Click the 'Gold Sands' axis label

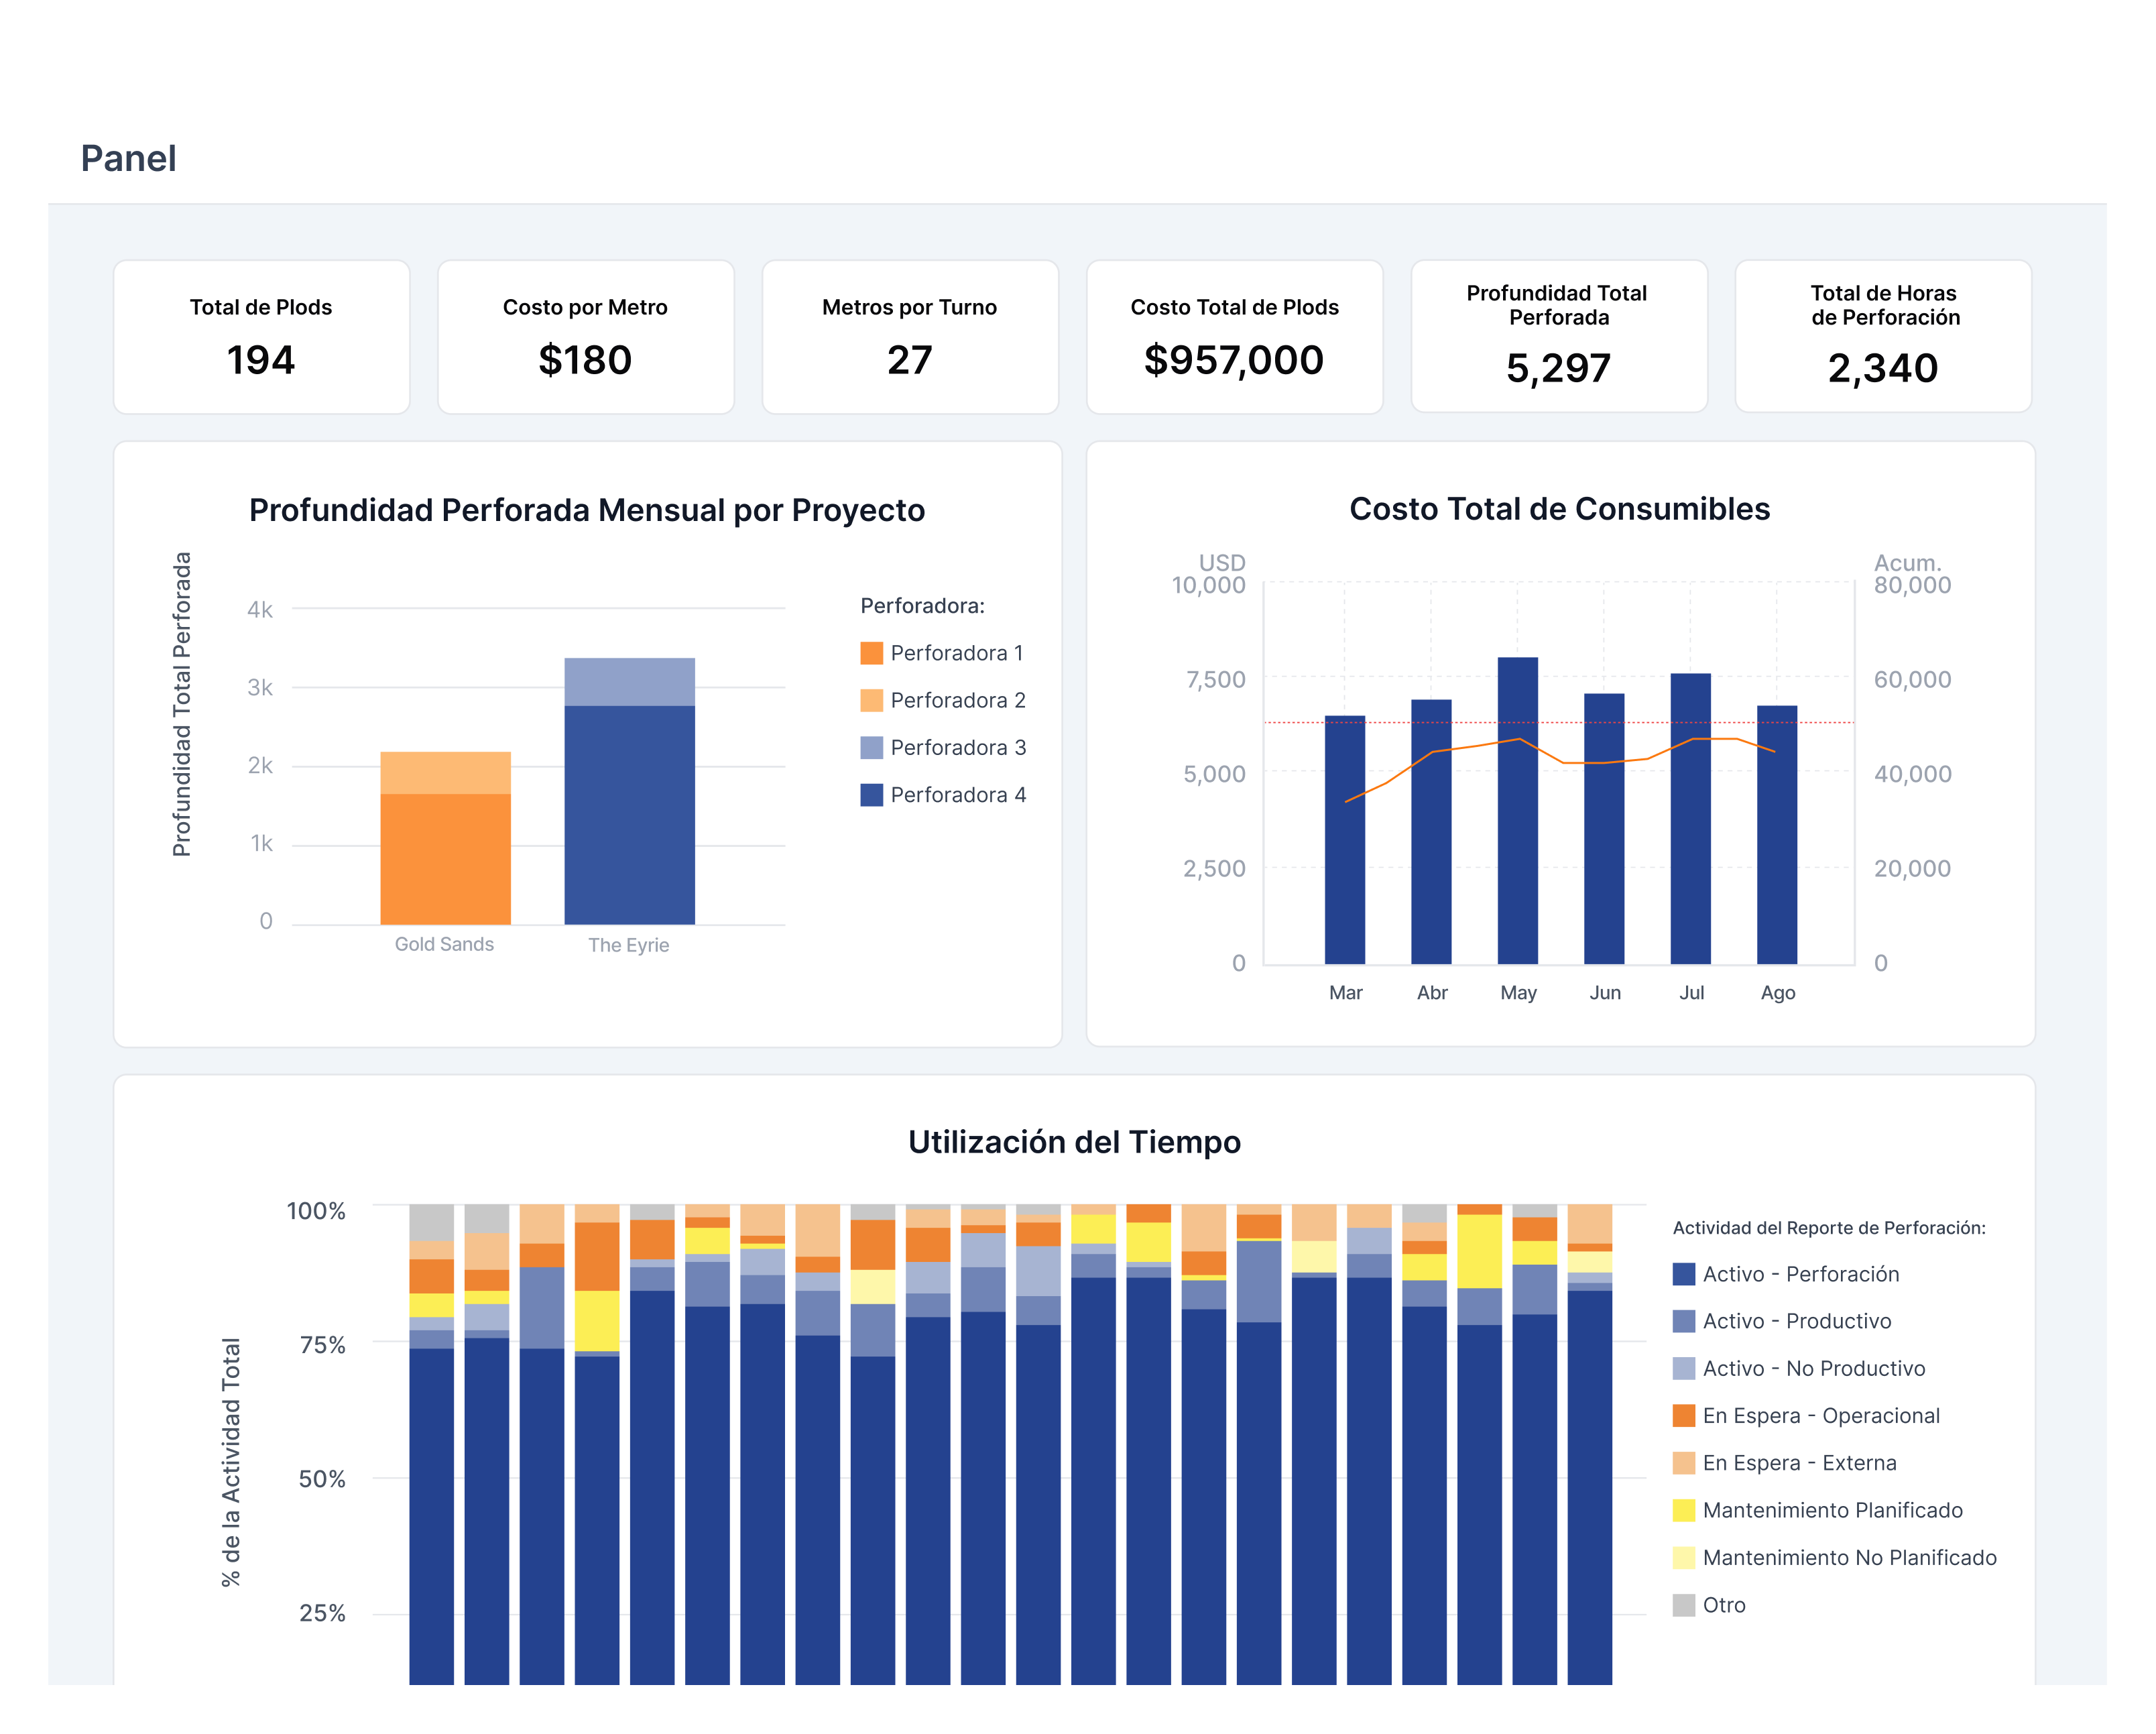tap(444, 944)
